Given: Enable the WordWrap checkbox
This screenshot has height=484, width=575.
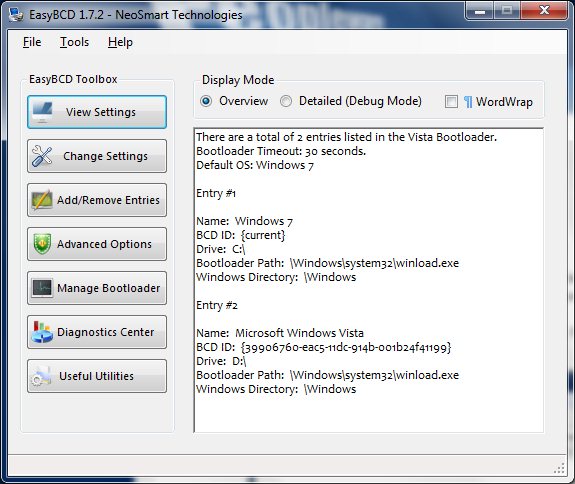Looking at the screenshot, I should pyautogui.click(x=451, y=102).
